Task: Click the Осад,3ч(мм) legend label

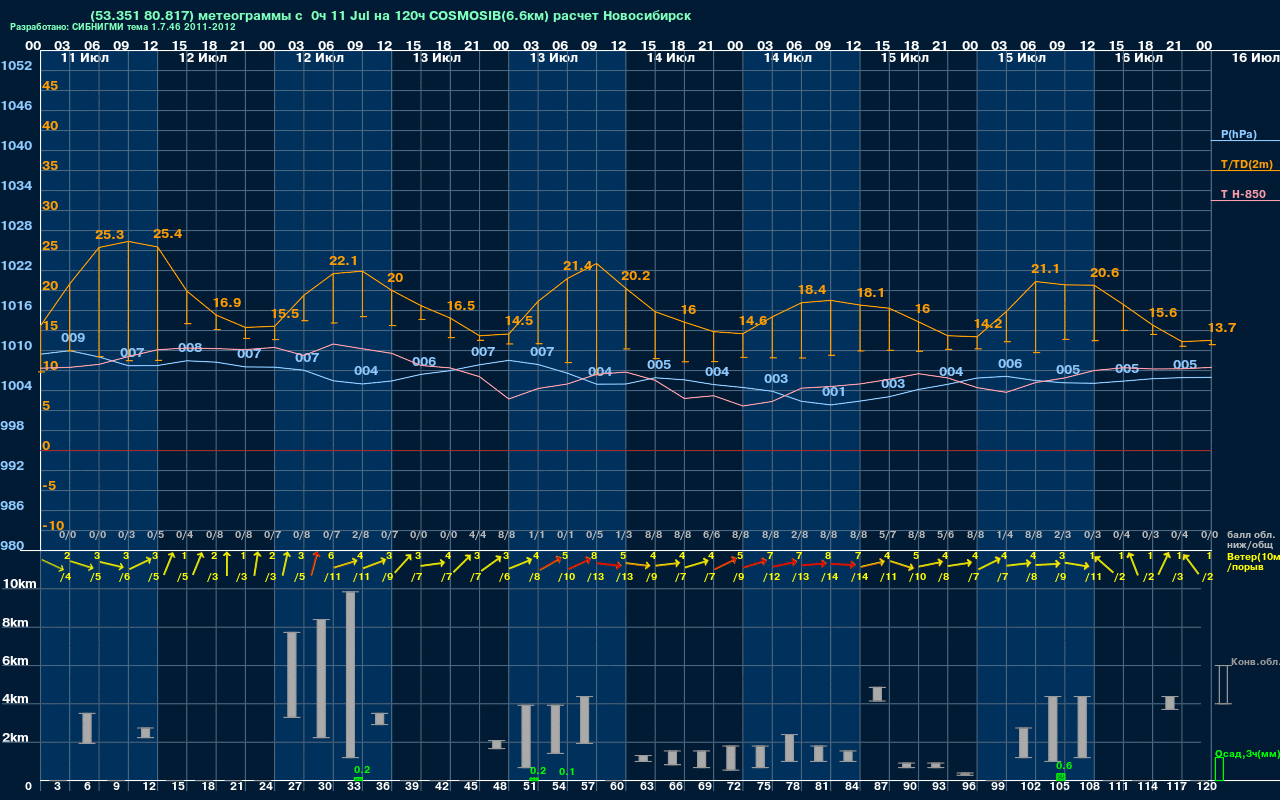Action: pyautogui.click(x=1247, y=753)
